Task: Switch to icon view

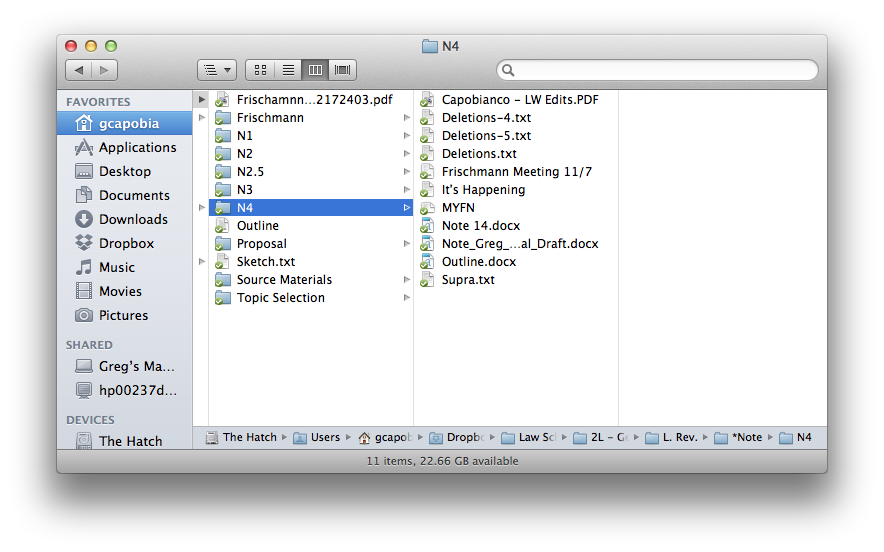Action: point(260,70)
